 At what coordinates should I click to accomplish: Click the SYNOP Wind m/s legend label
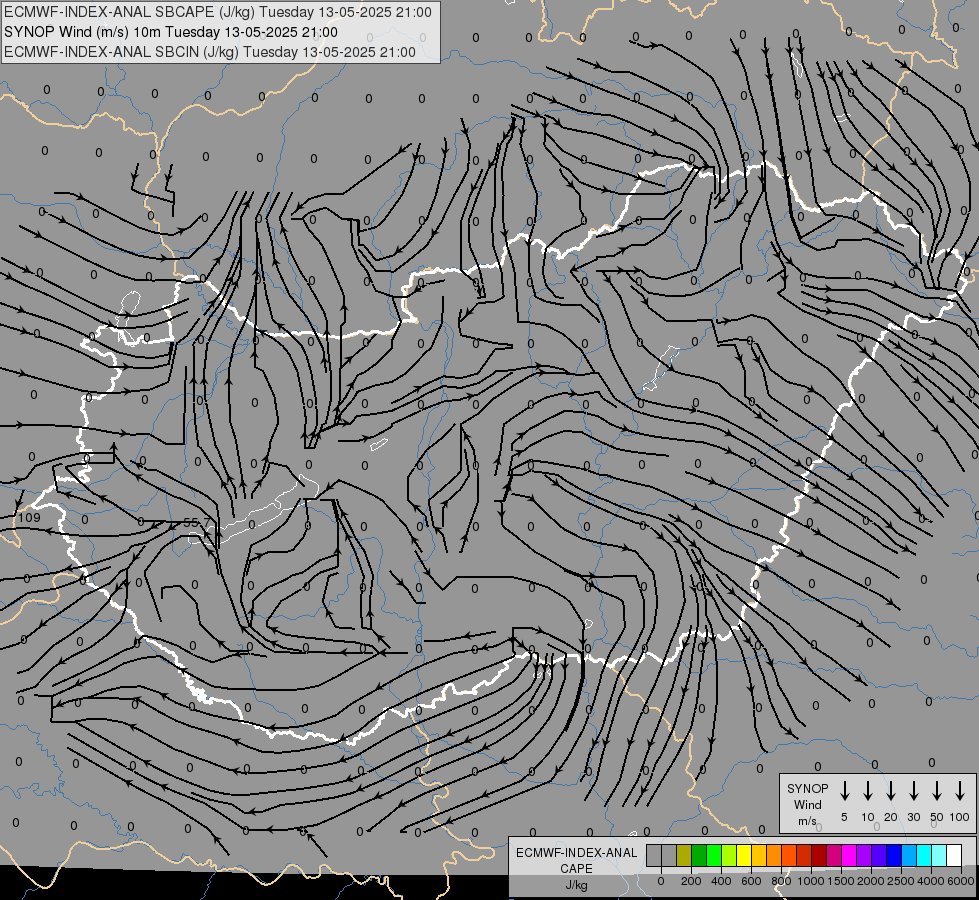point(807,804)
